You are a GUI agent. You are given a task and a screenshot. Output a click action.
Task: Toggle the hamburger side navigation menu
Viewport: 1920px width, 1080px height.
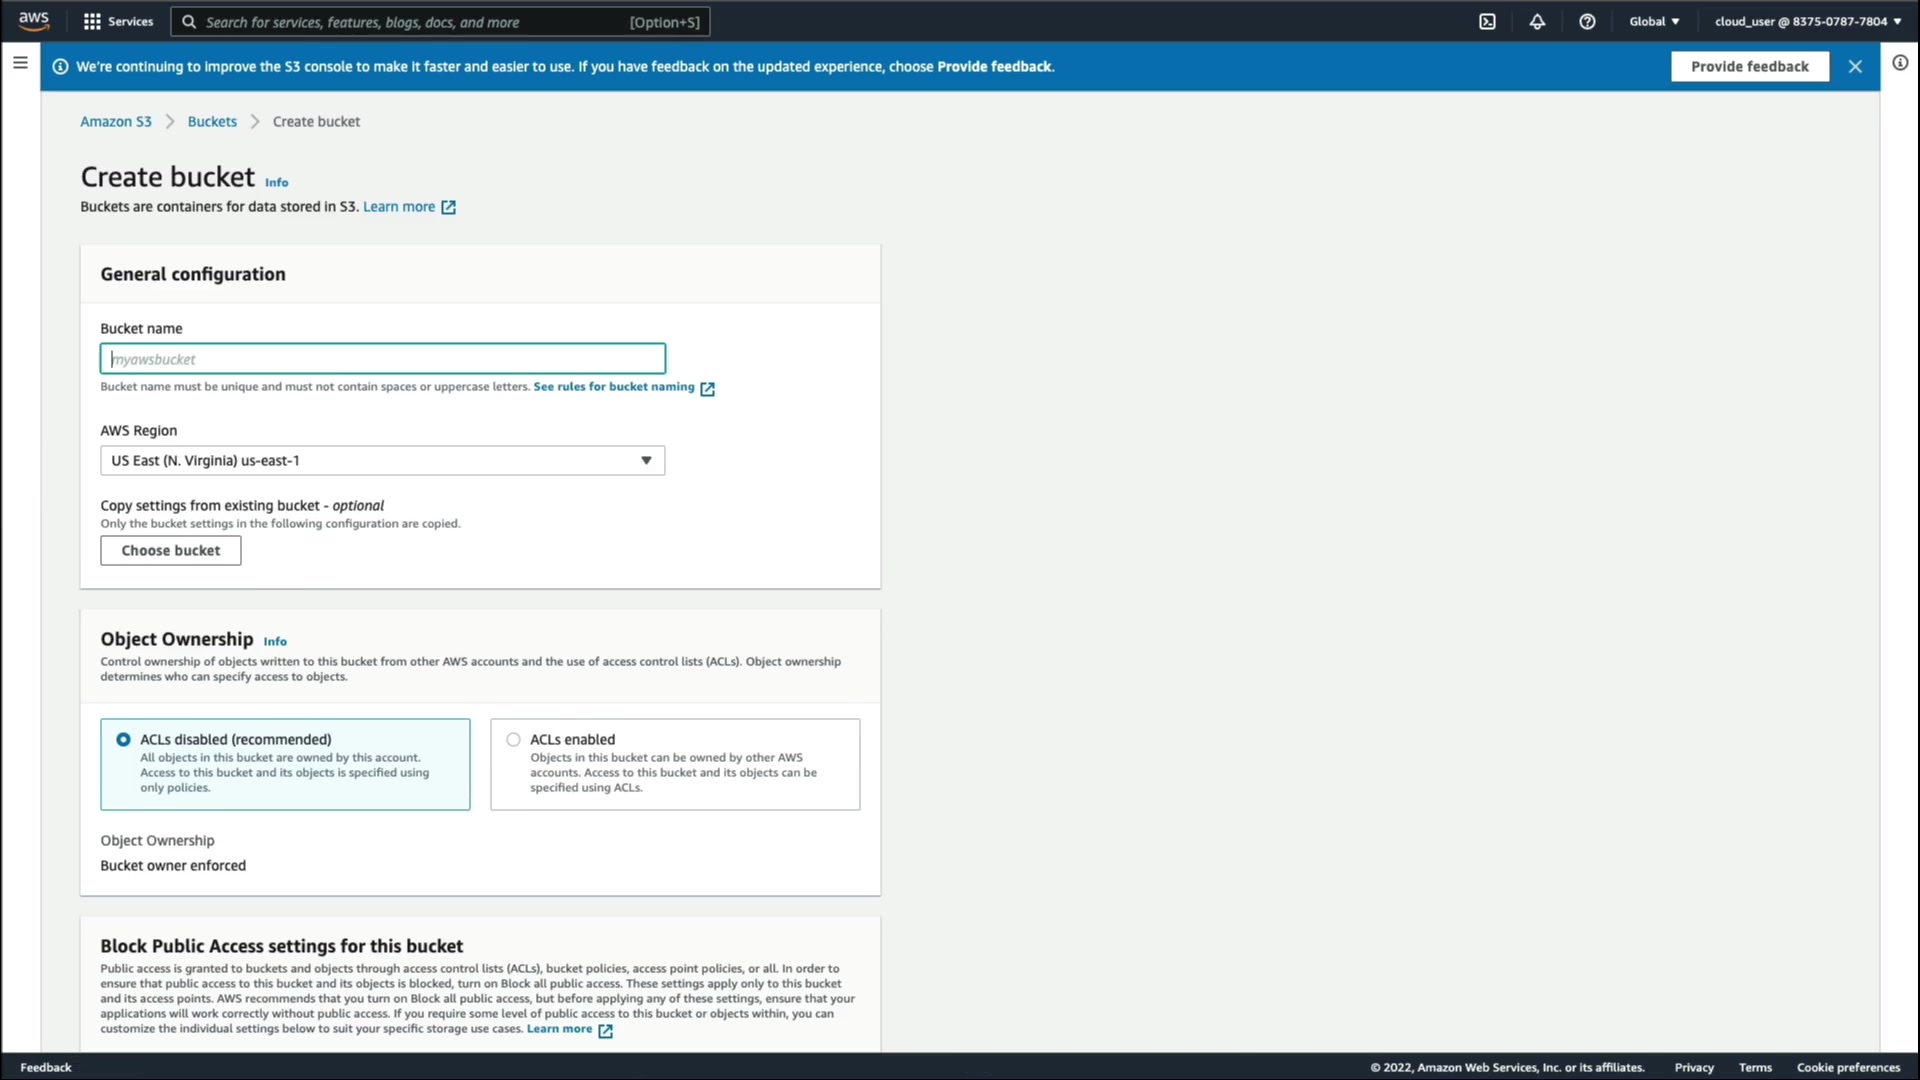tap(20, 63)
